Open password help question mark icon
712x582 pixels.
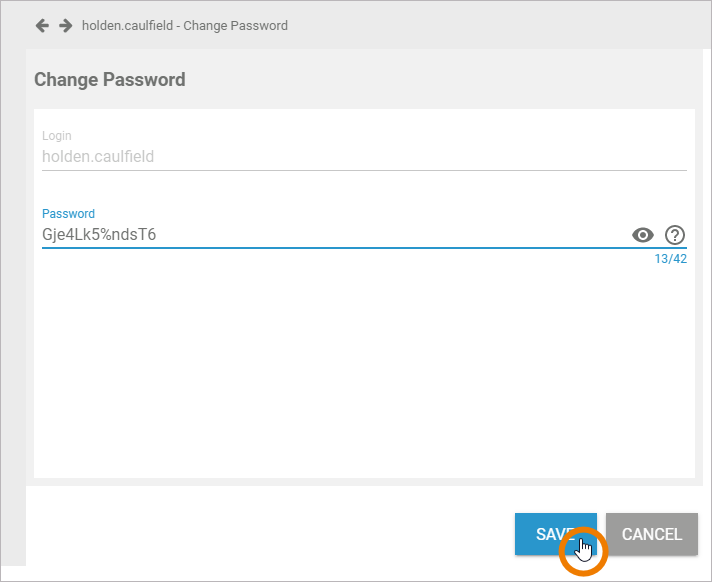click(x=675, y=235)
